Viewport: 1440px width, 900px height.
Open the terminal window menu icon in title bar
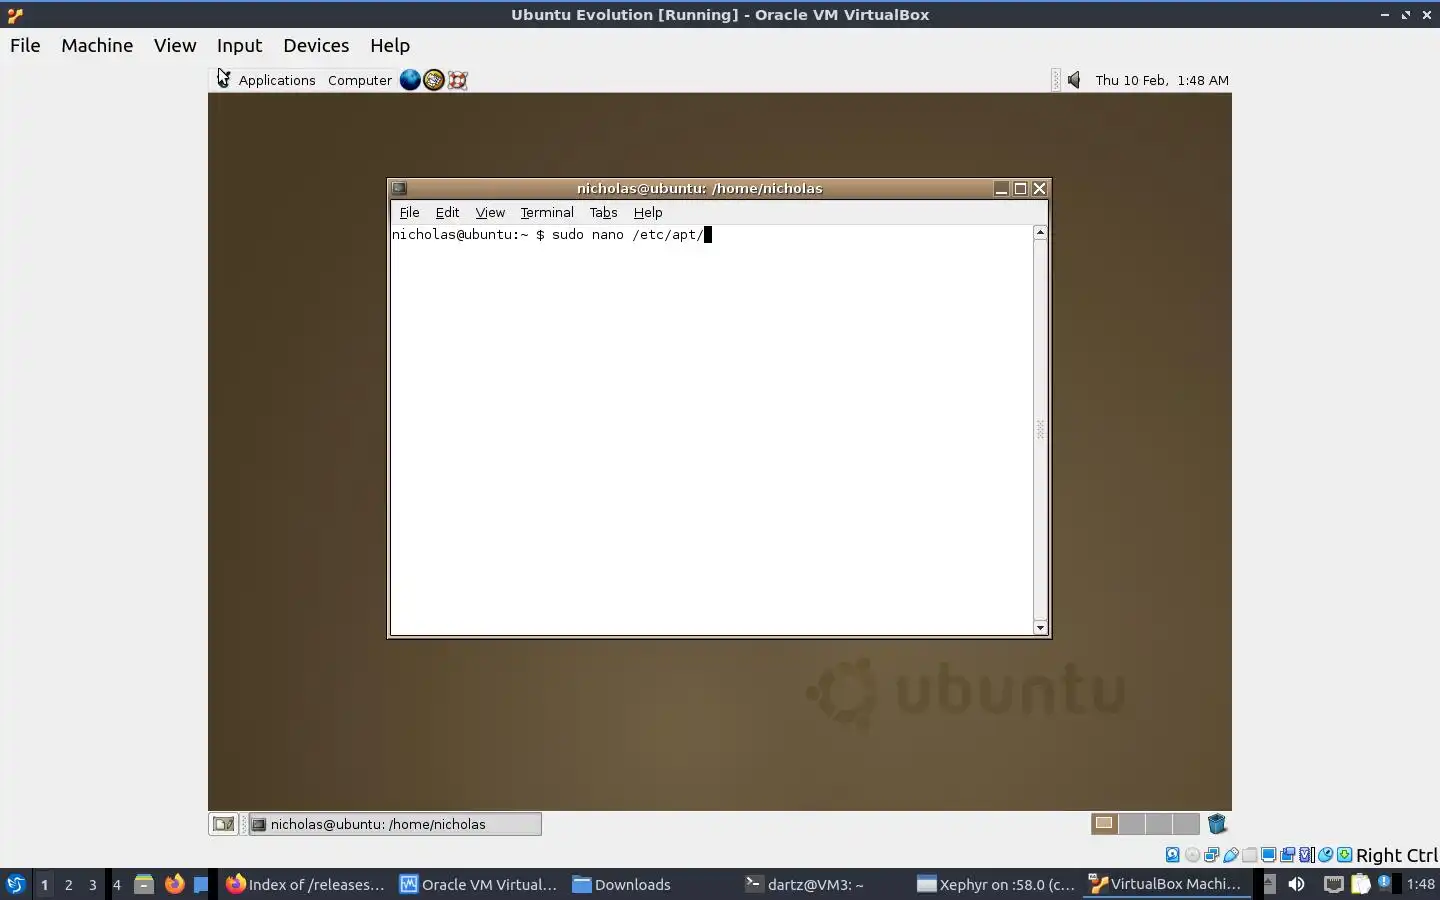[x=399, y=188]
